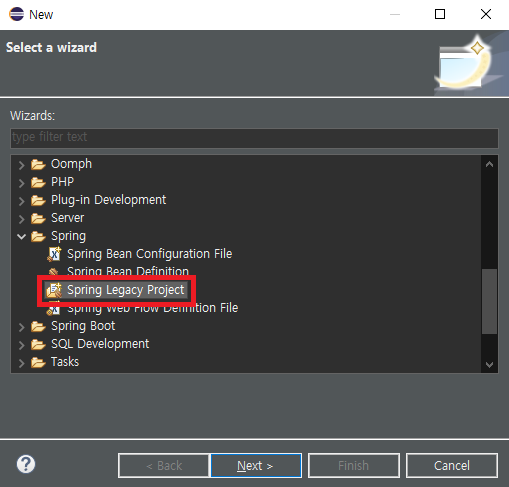
Task: Click the Tasks folder icon
Action: click(38, 362)
